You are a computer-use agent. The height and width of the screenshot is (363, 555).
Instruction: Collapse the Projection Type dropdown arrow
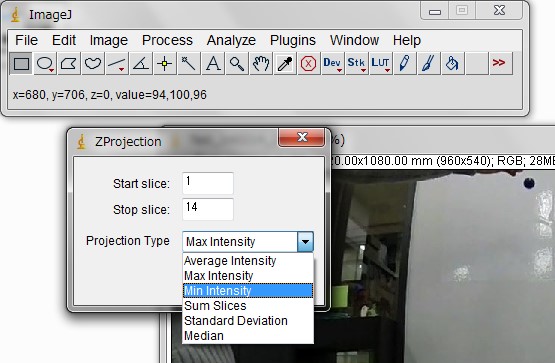(x=305, y=242)
